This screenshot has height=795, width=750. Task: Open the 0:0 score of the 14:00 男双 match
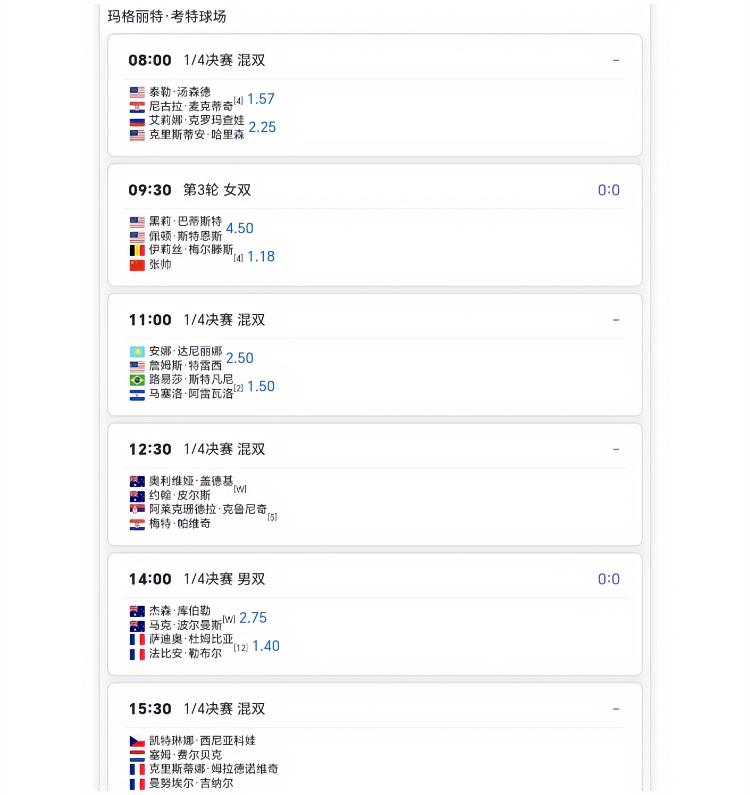click(608, 579)
